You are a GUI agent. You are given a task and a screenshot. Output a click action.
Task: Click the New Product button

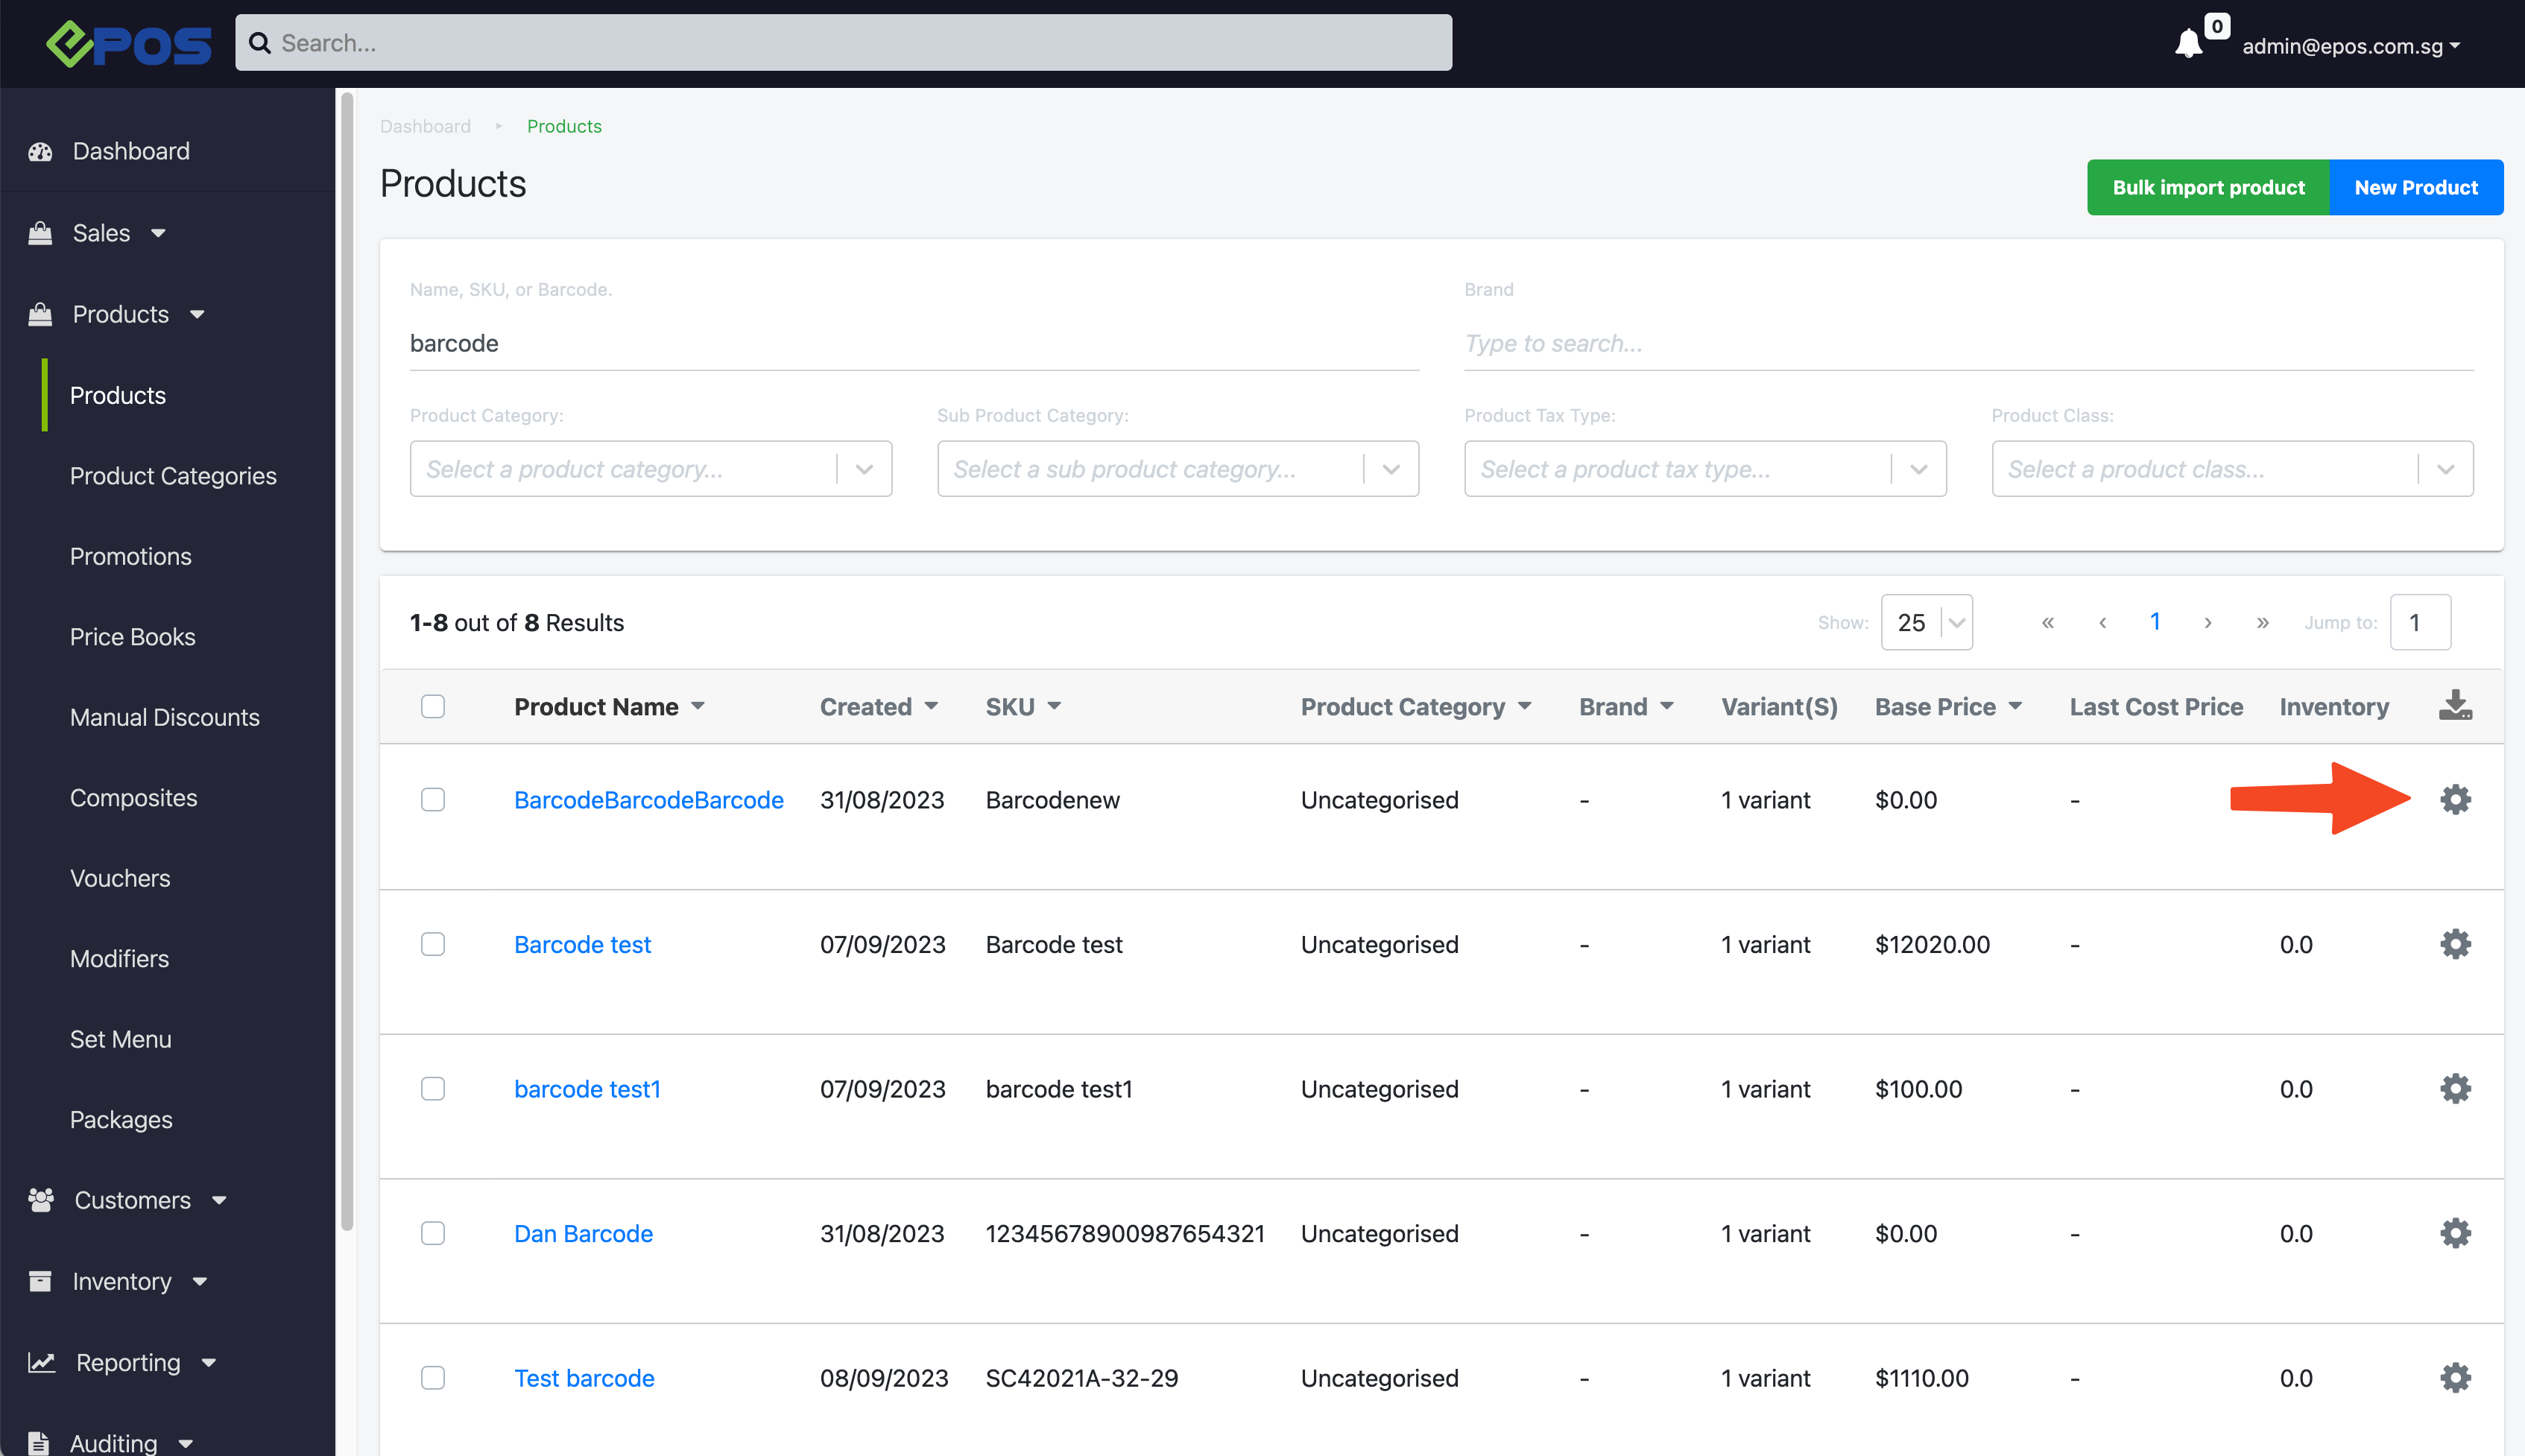[2416, 187]
